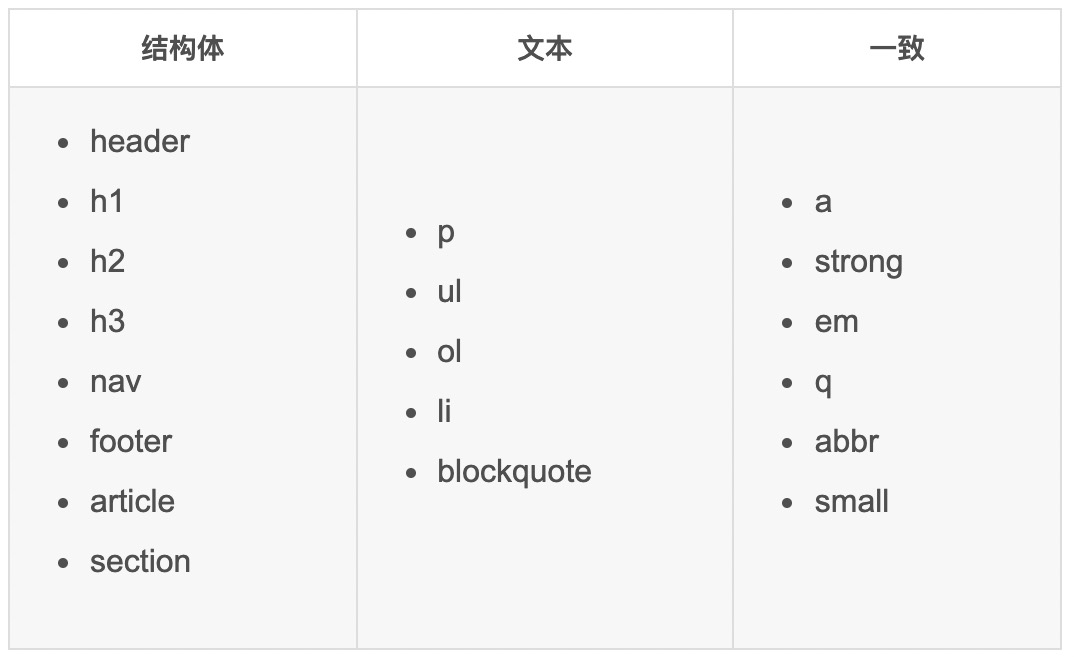Screen dimensions: 1076x662
Task: Select the em list item
Action: tap(837, 322)
